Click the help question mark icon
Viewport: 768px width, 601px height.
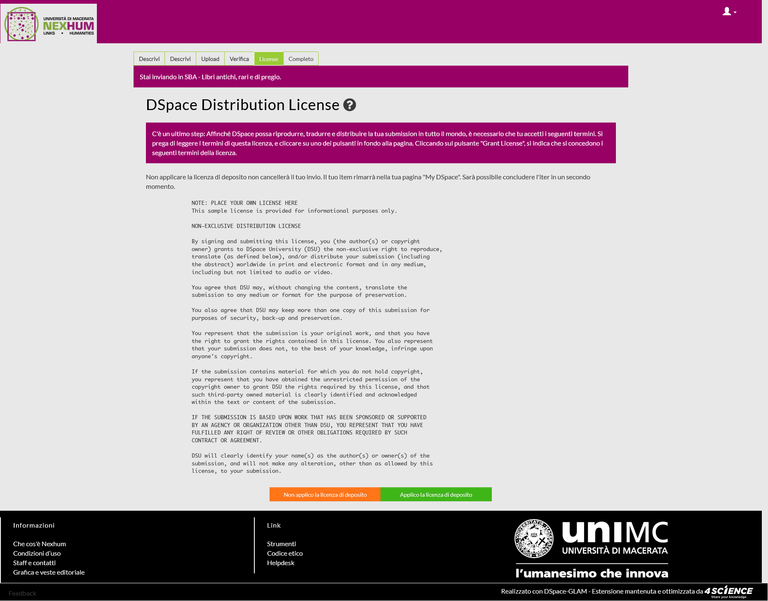point(349,105)
